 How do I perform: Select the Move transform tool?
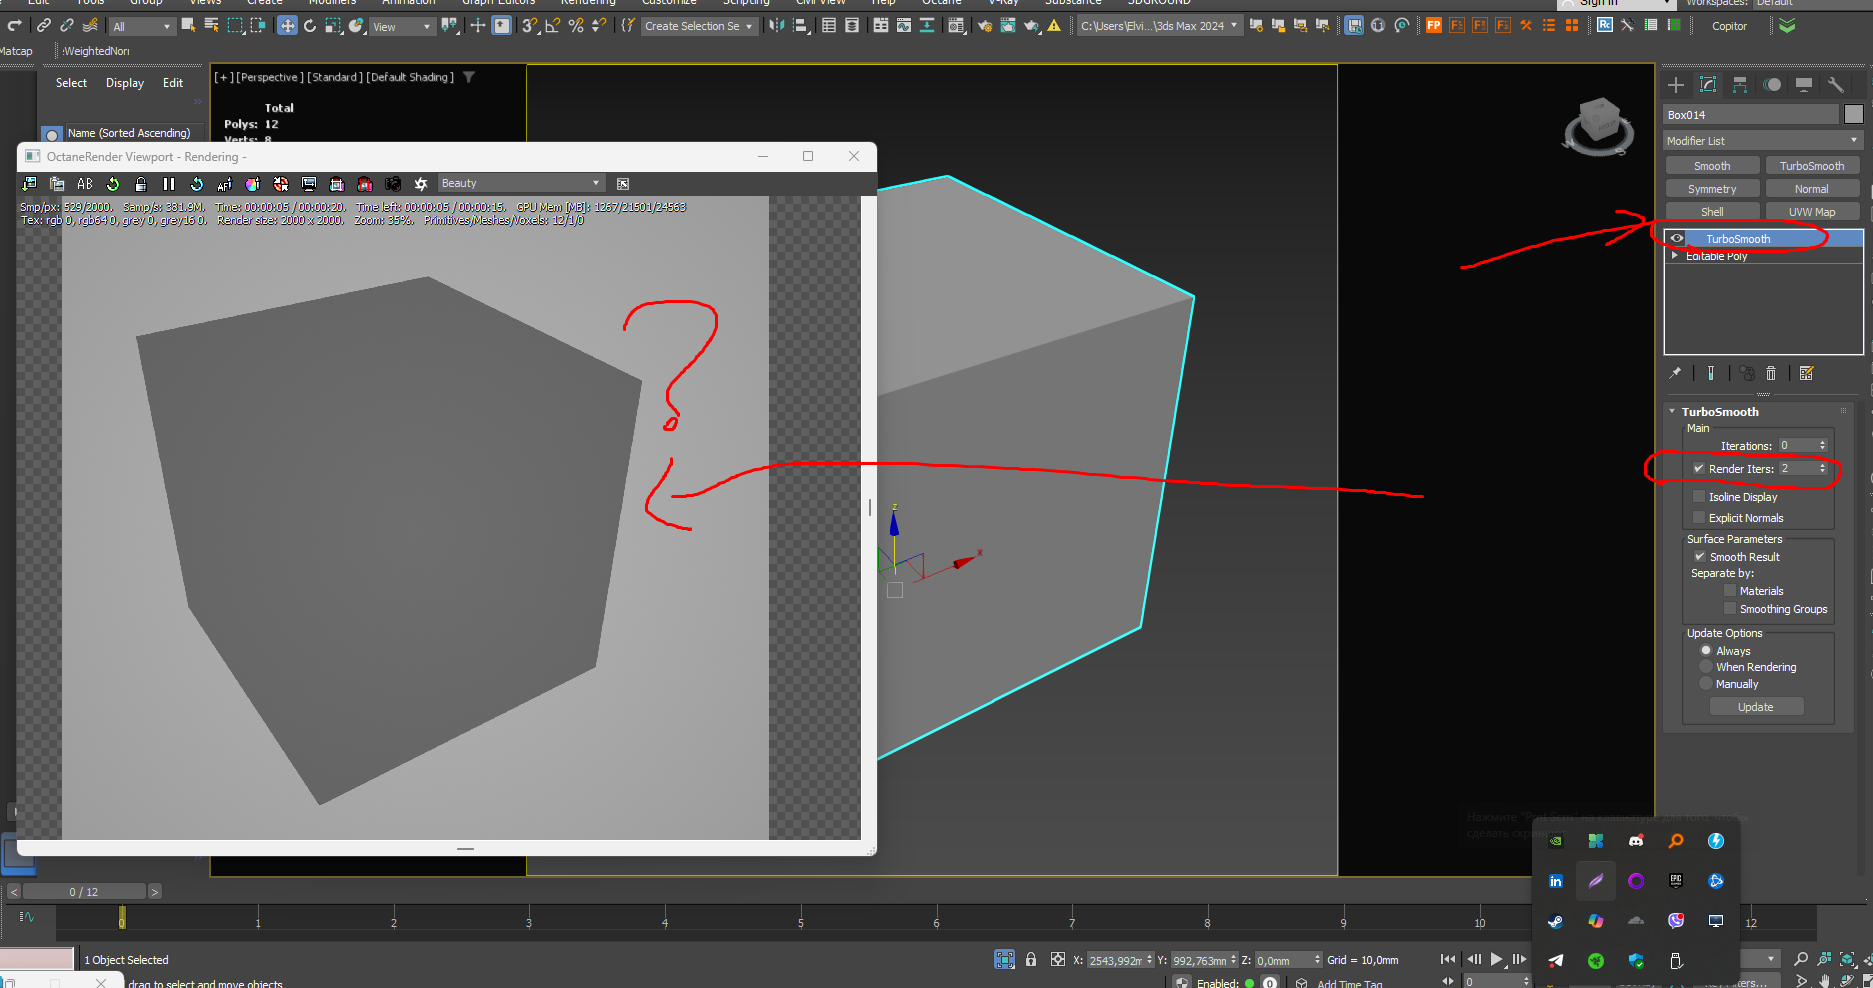287,26
